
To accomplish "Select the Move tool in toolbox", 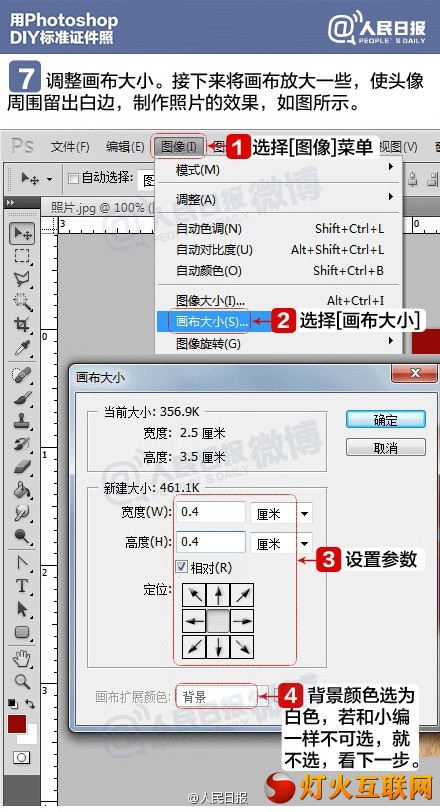I will tap(21, 234).
